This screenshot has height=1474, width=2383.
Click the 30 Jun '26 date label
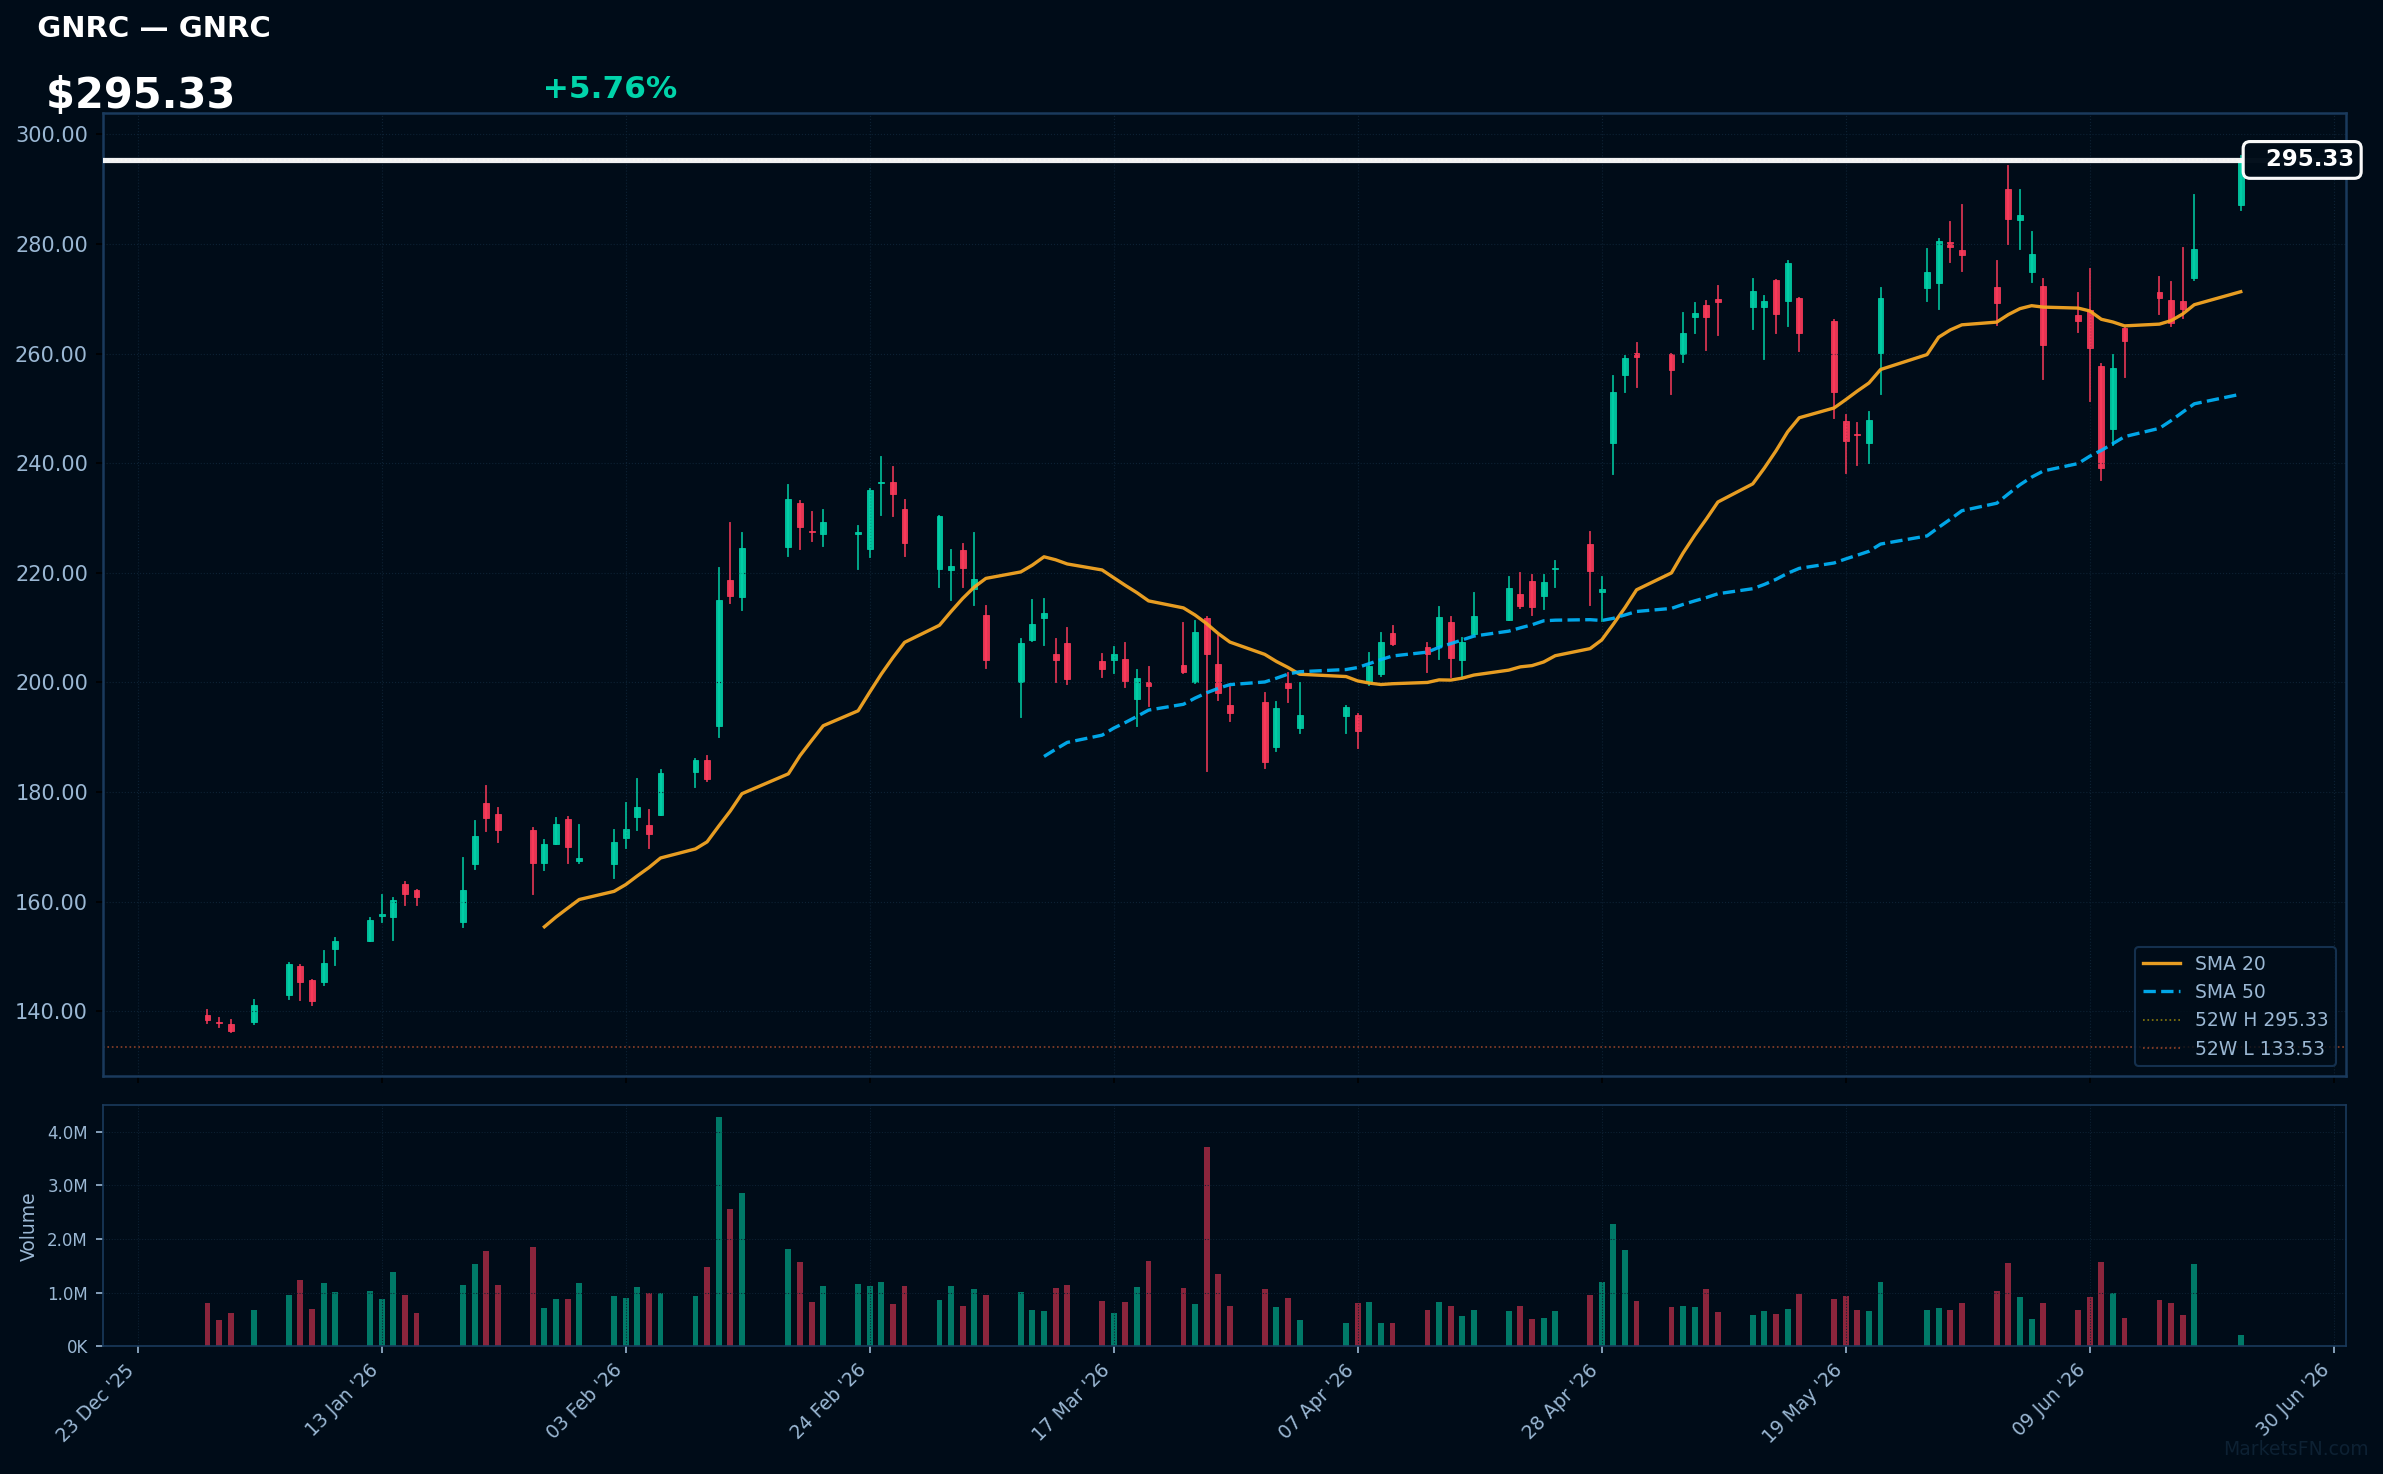click(2292, 1400)
